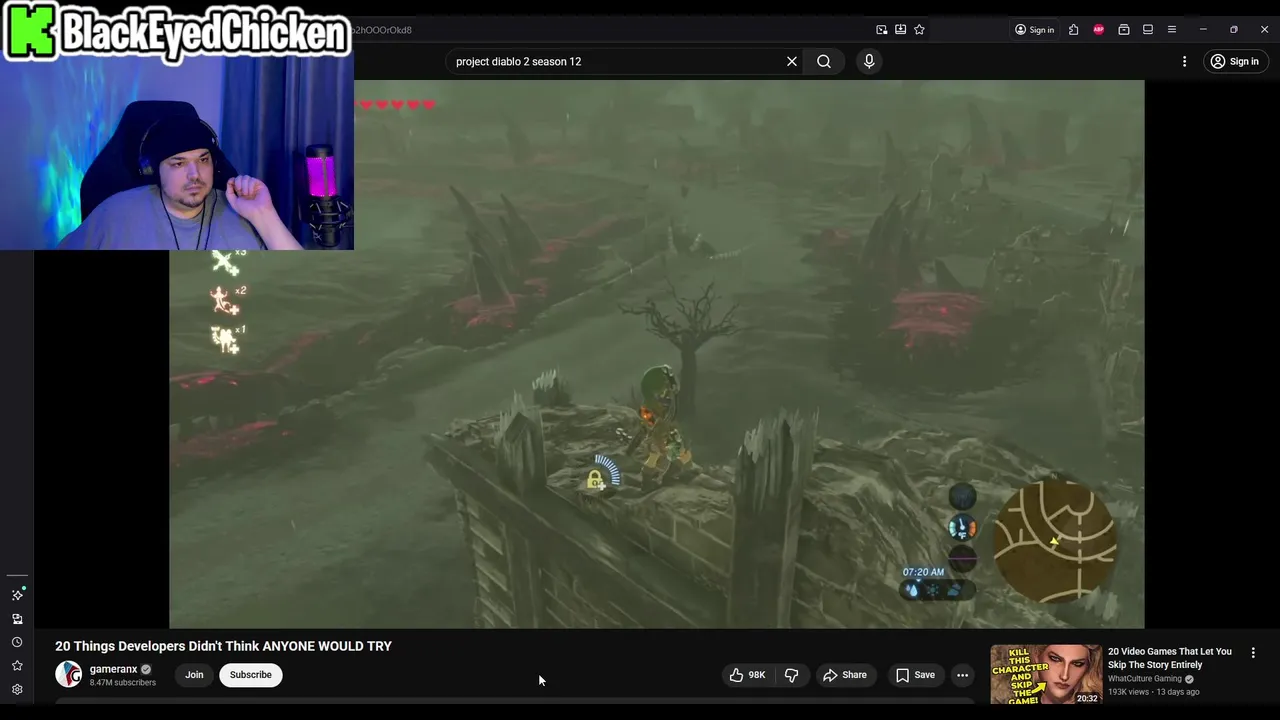Open sidebar history clock icon
Image resolution: width=1280 pixels, height=720 pixels.
coord(17,642)
